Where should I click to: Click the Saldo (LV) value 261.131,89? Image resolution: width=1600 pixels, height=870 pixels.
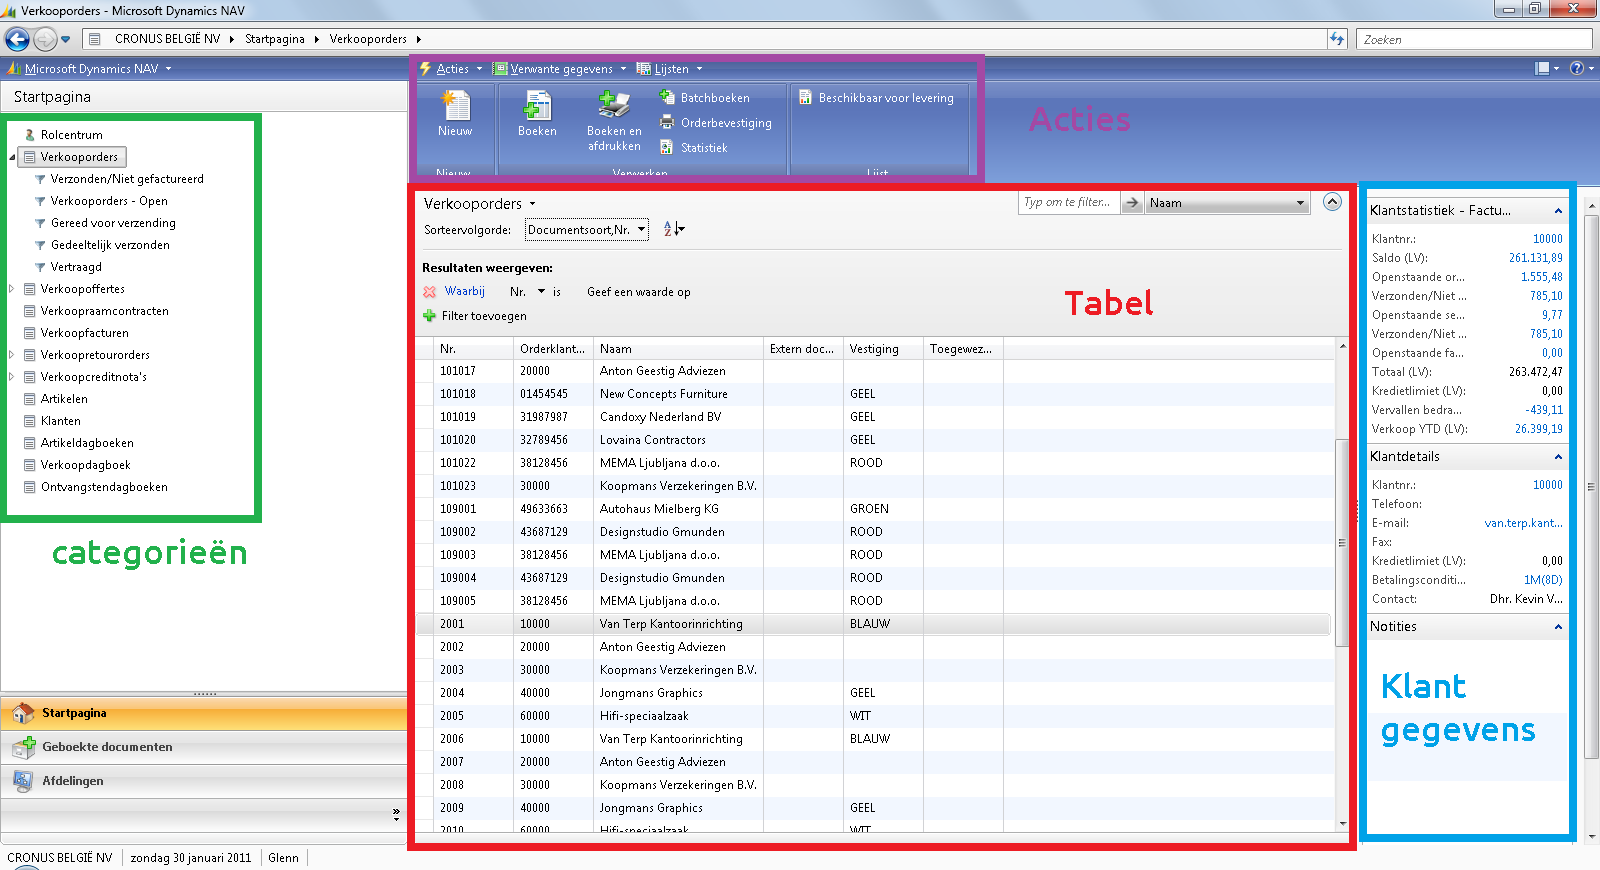tap(1536, 258)
